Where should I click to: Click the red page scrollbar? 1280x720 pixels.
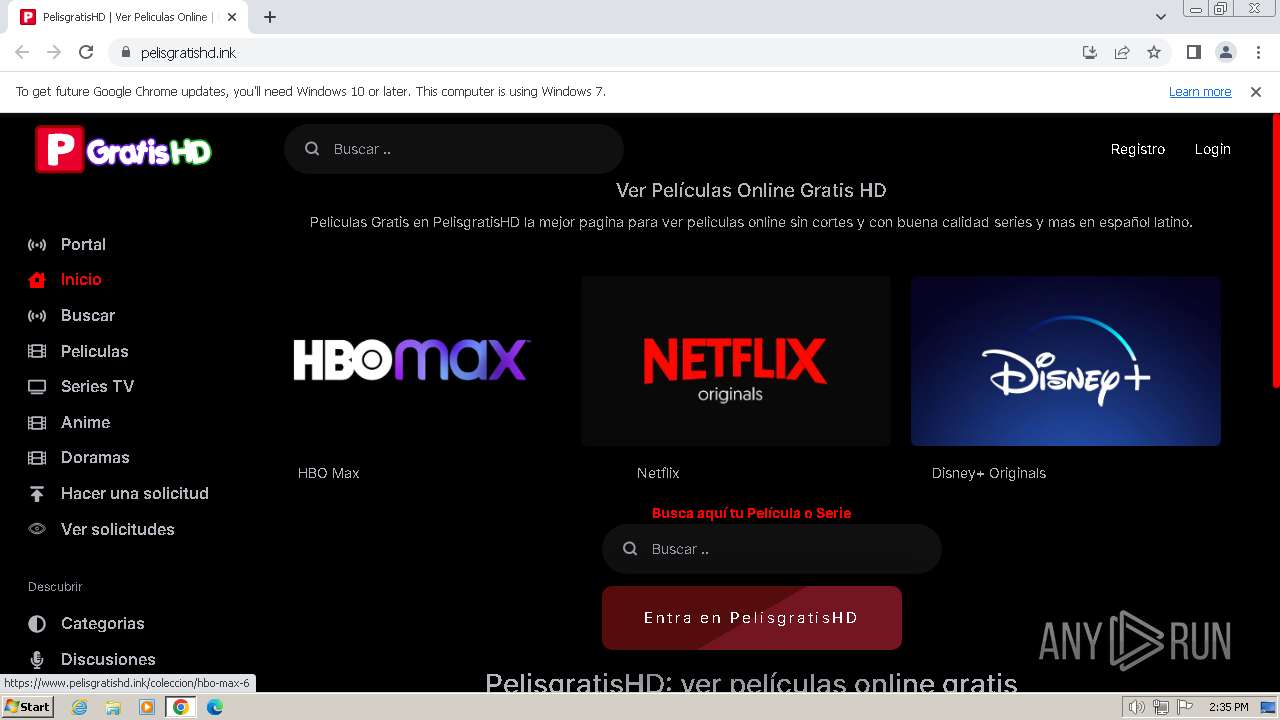click(1276, 250)
